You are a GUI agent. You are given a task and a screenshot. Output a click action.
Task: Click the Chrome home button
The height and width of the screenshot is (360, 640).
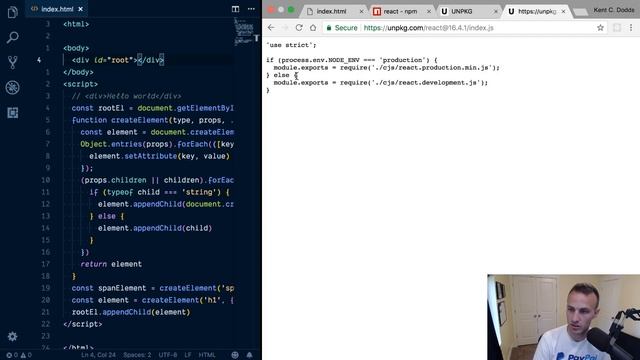pyautogui.click(x=313, y=28)
